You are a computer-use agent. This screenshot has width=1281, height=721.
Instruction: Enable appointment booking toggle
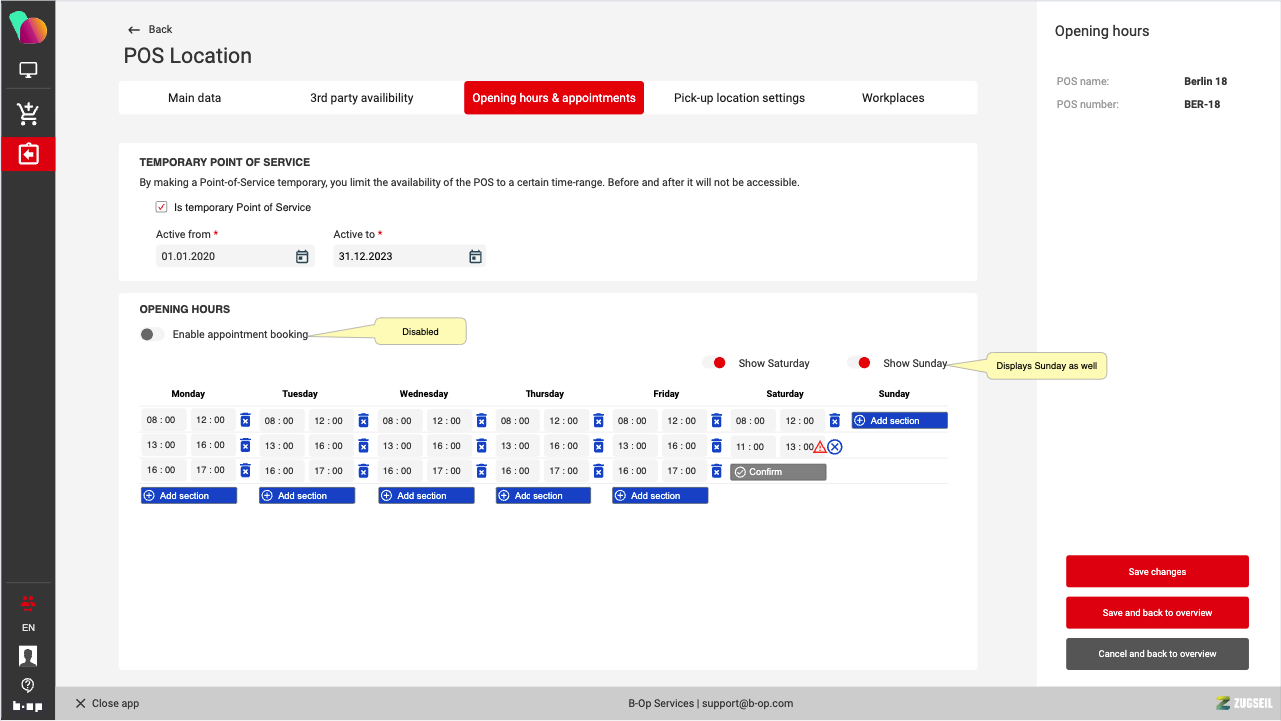[152, 335]
